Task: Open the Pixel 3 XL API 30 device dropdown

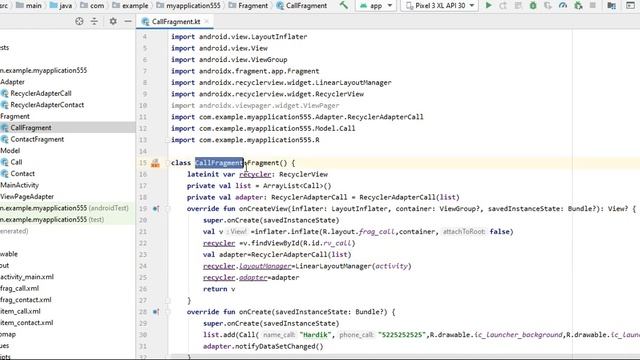Action: pyautogui.click(x=440, y=6)
